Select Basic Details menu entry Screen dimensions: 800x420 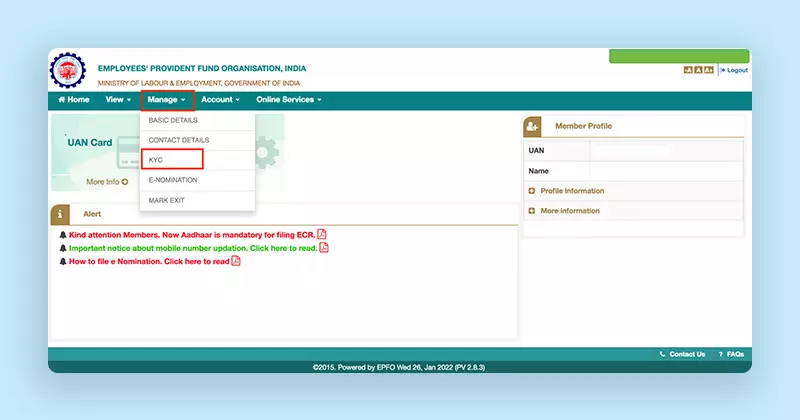173,120
